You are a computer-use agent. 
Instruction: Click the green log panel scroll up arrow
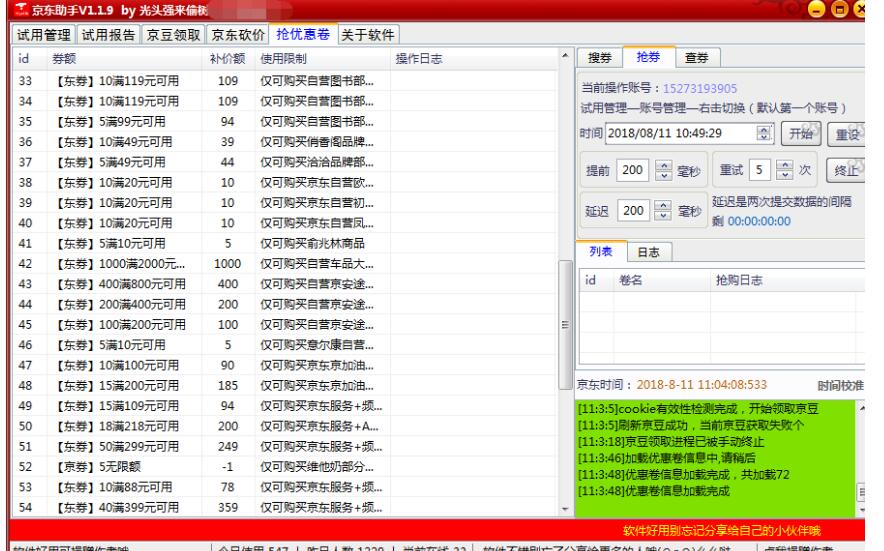pos(861,408)
